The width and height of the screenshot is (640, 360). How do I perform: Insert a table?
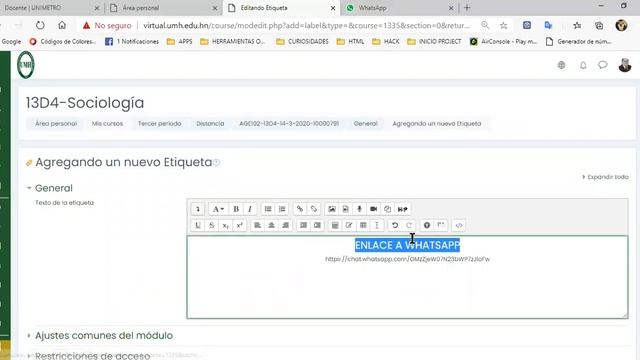coord(363,225)
